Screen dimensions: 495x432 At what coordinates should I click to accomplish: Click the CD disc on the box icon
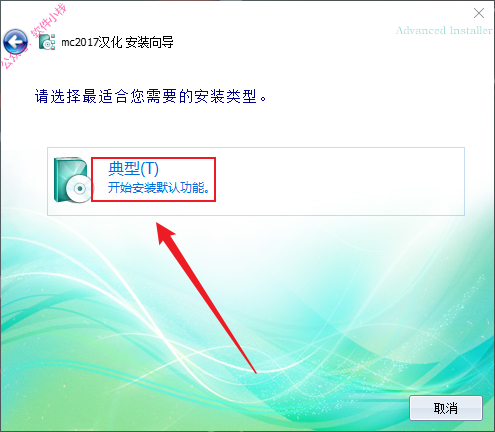point(80,188)
